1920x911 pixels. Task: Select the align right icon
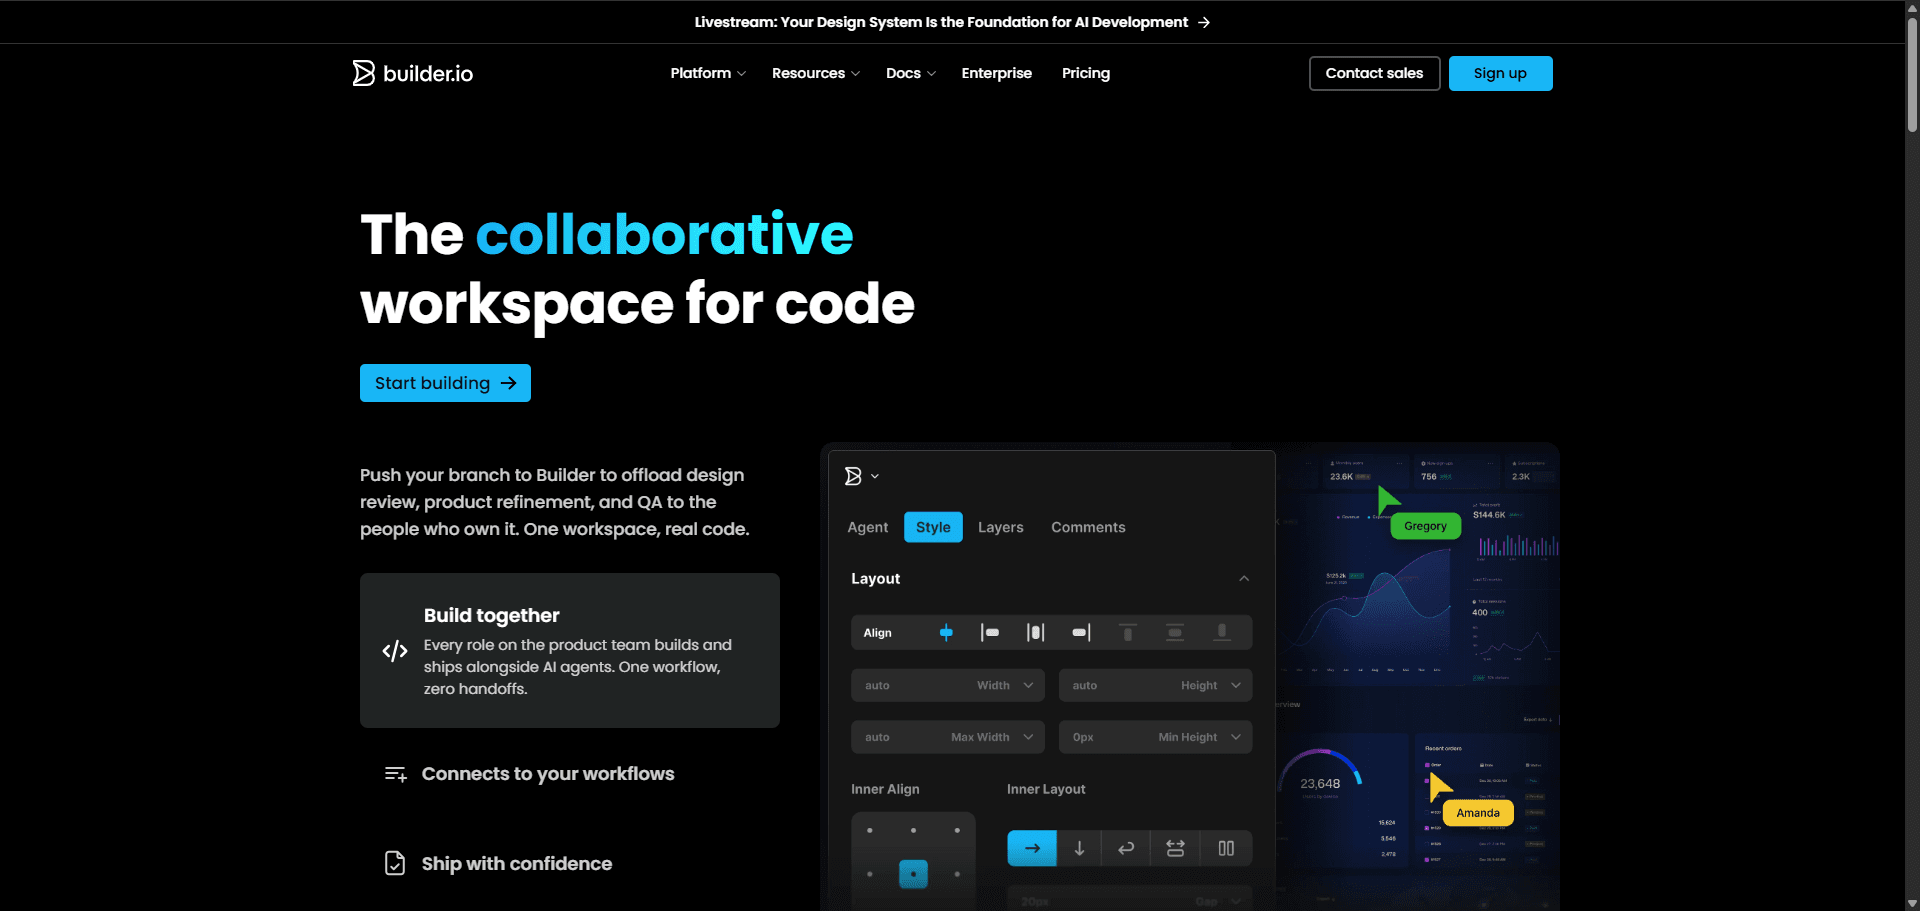coord(1081,632)
